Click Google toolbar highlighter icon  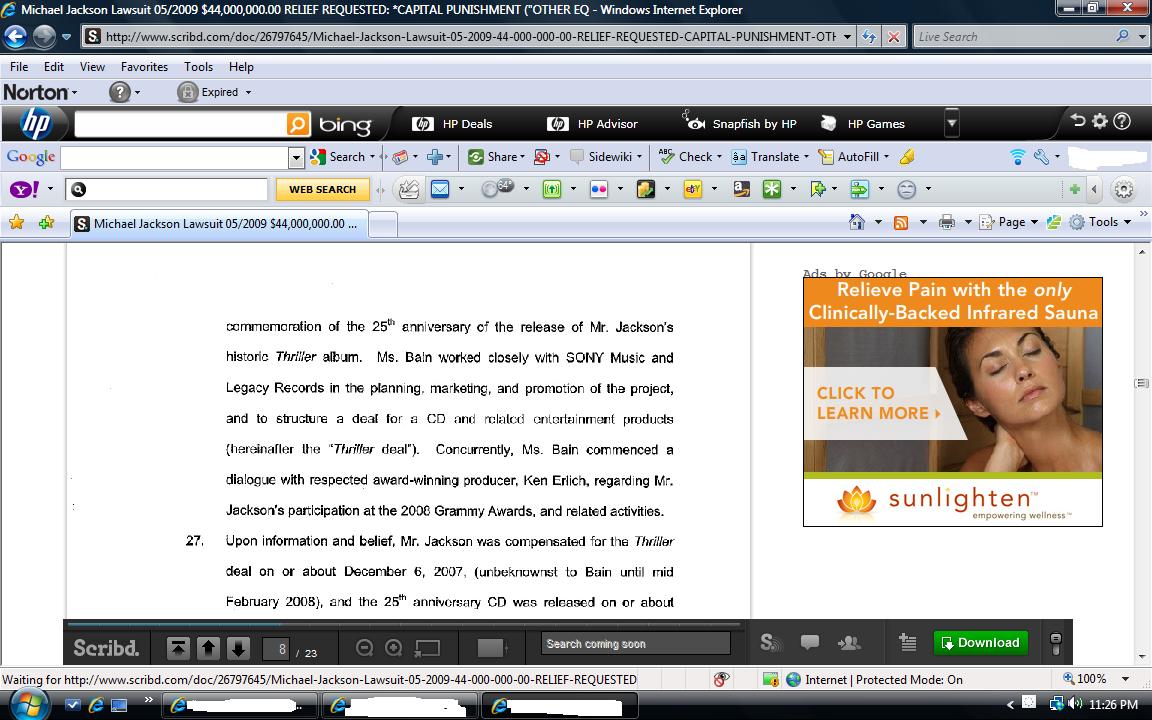point(907,156)
